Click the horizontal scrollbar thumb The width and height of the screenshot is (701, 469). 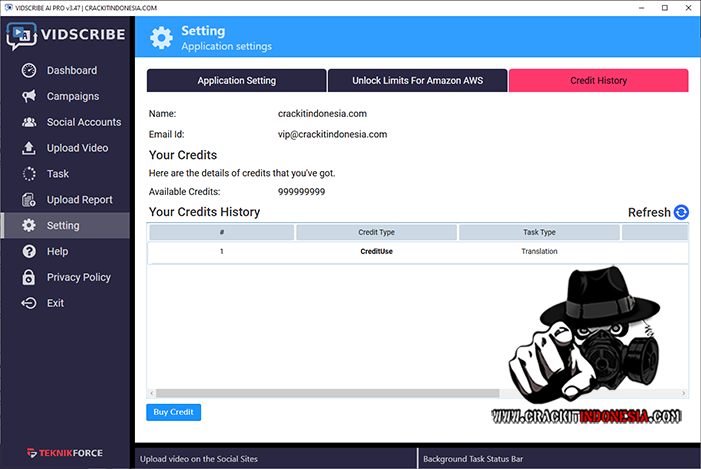327,393
